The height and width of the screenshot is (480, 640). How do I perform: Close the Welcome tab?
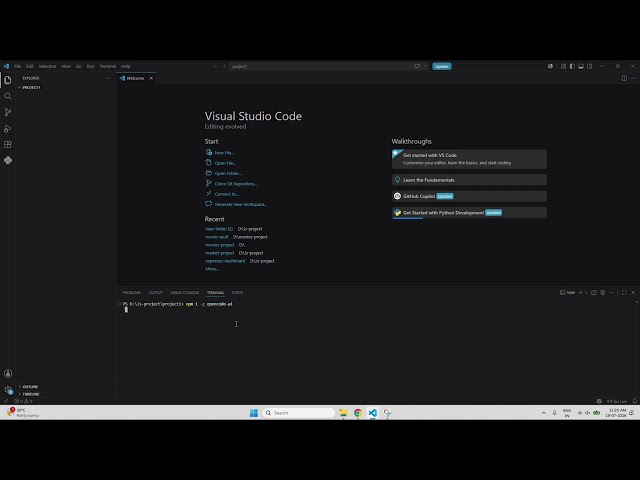coord(151,78)
